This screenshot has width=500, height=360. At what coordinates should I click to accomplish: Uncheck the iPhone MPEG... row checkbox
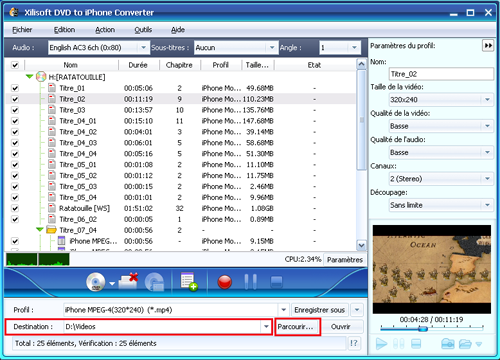point(15,241)
